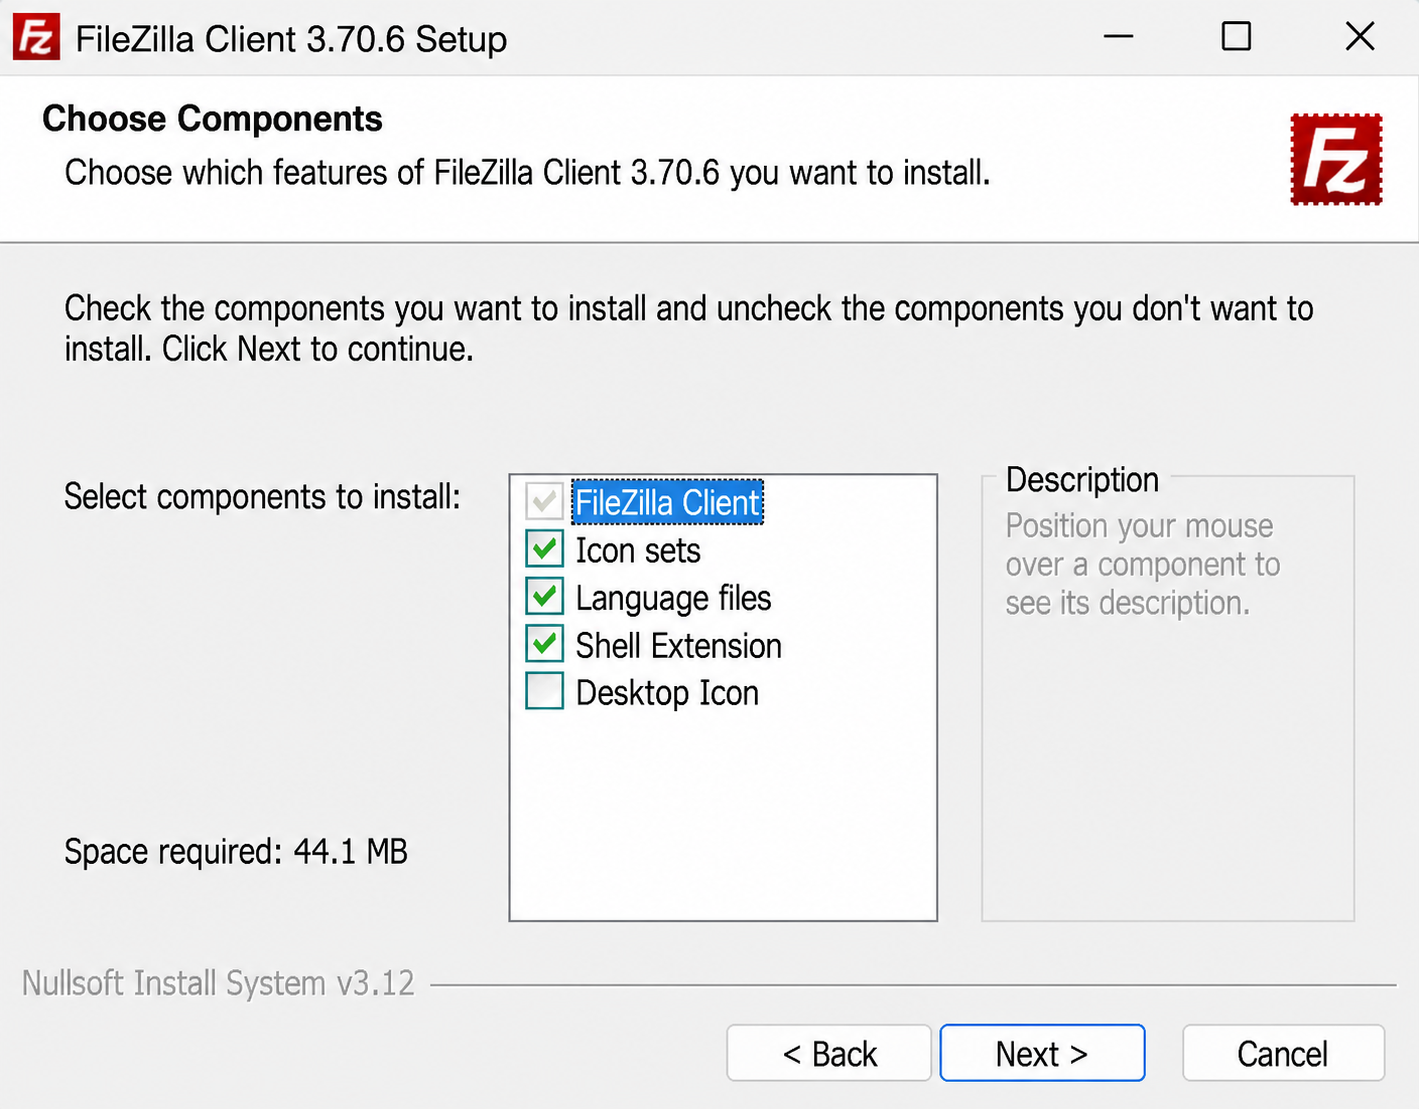
Task: Click the large FileZilla logo in header
Action: [1336, 159]
